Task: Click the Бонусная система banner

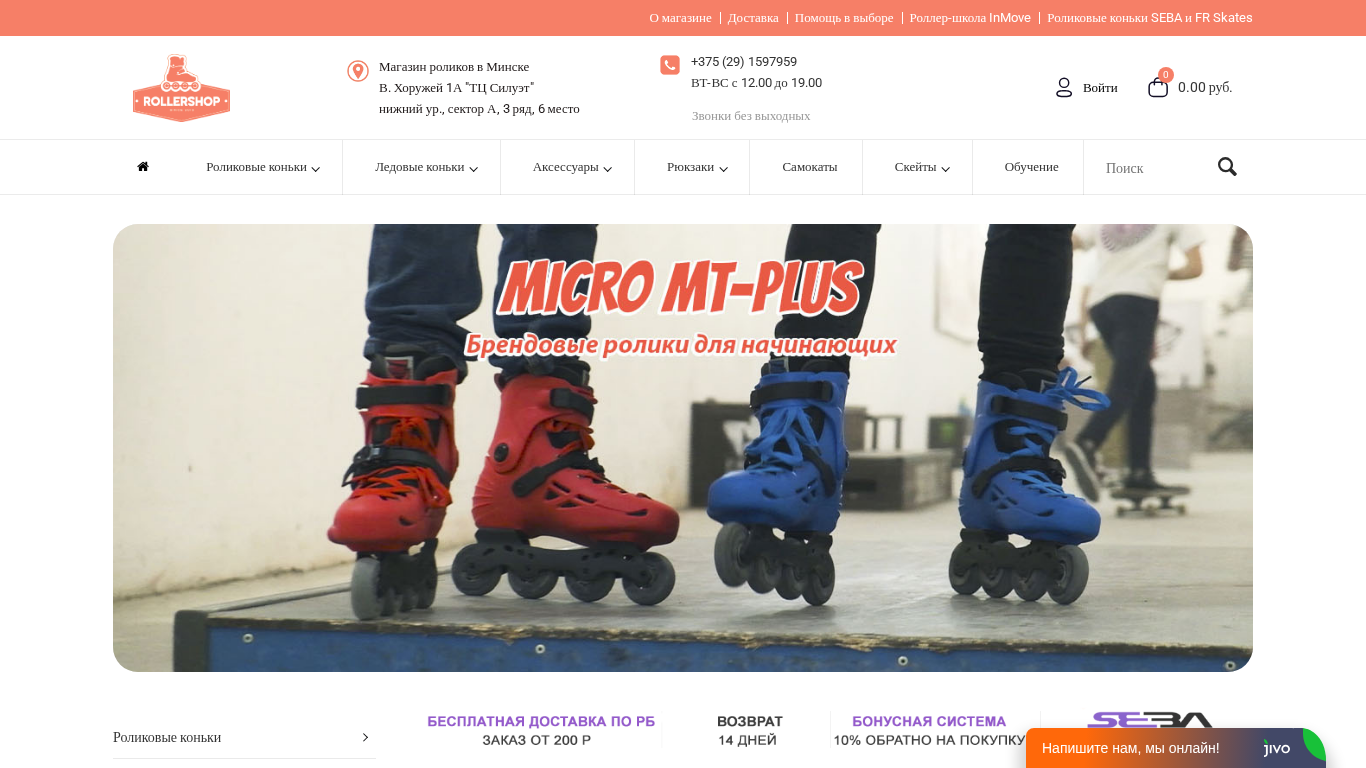Action: coord(929,731)
